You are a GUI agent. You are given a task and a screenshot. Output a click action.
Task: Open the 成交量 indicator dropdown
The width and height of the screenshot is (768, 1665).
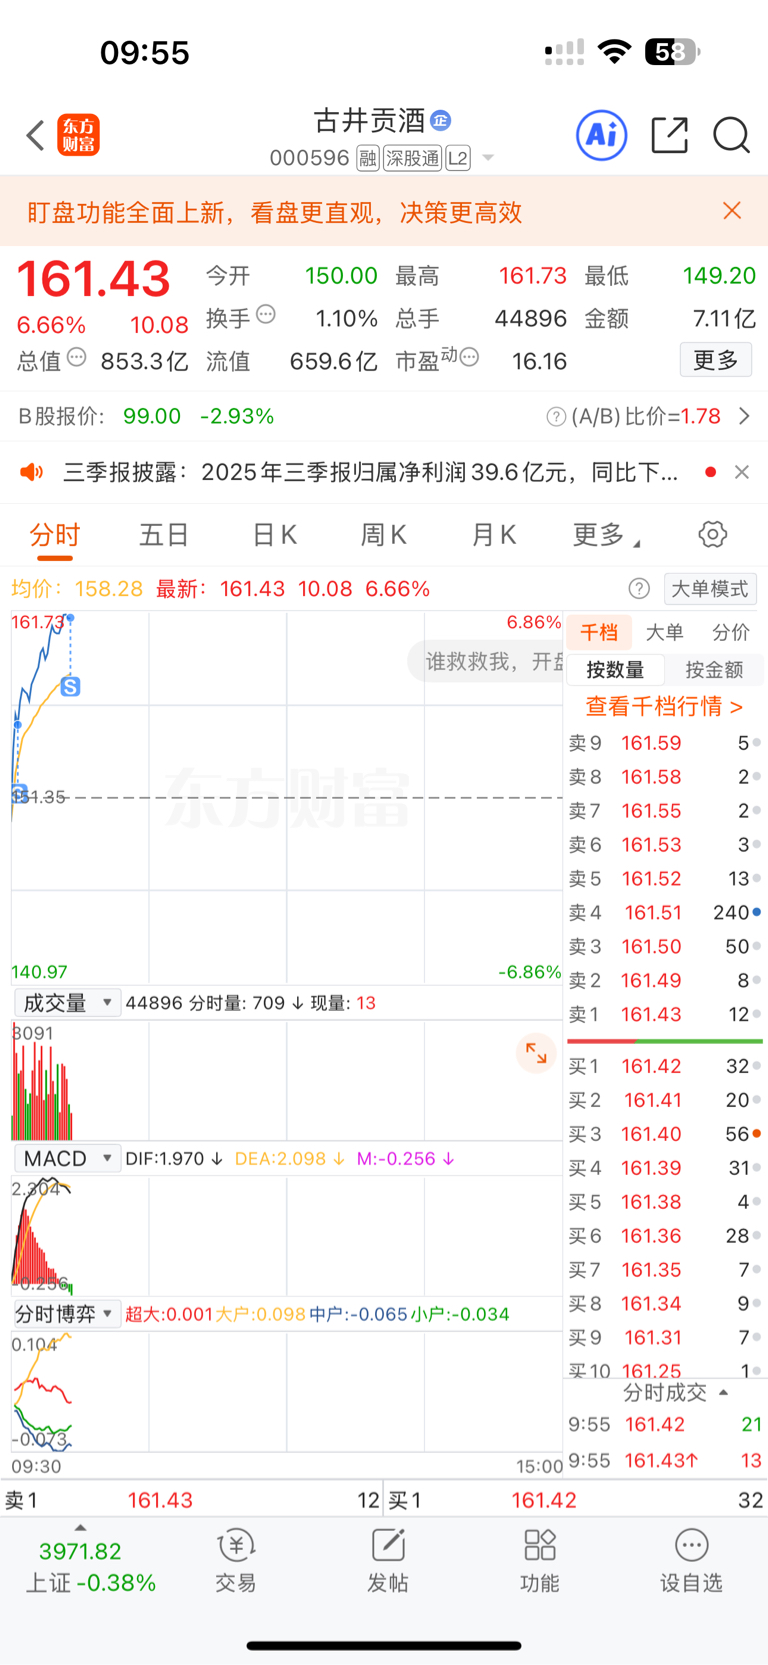click(x=67, y=1003)
